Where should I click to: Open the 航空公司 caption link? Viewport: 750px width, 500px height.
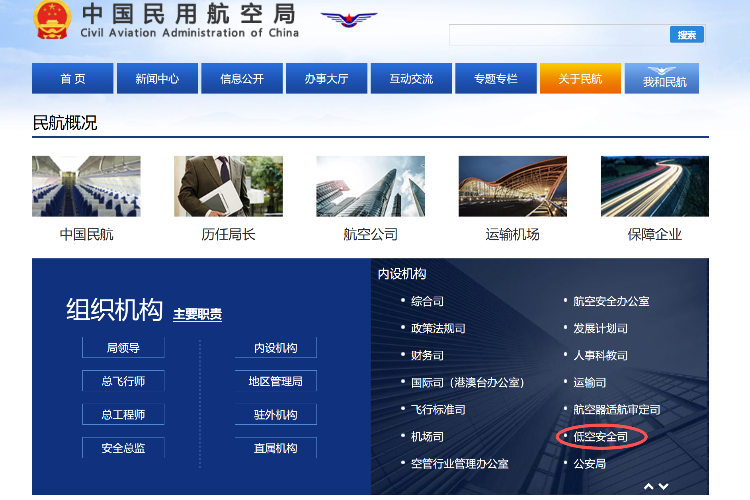[x=371, y=234]
